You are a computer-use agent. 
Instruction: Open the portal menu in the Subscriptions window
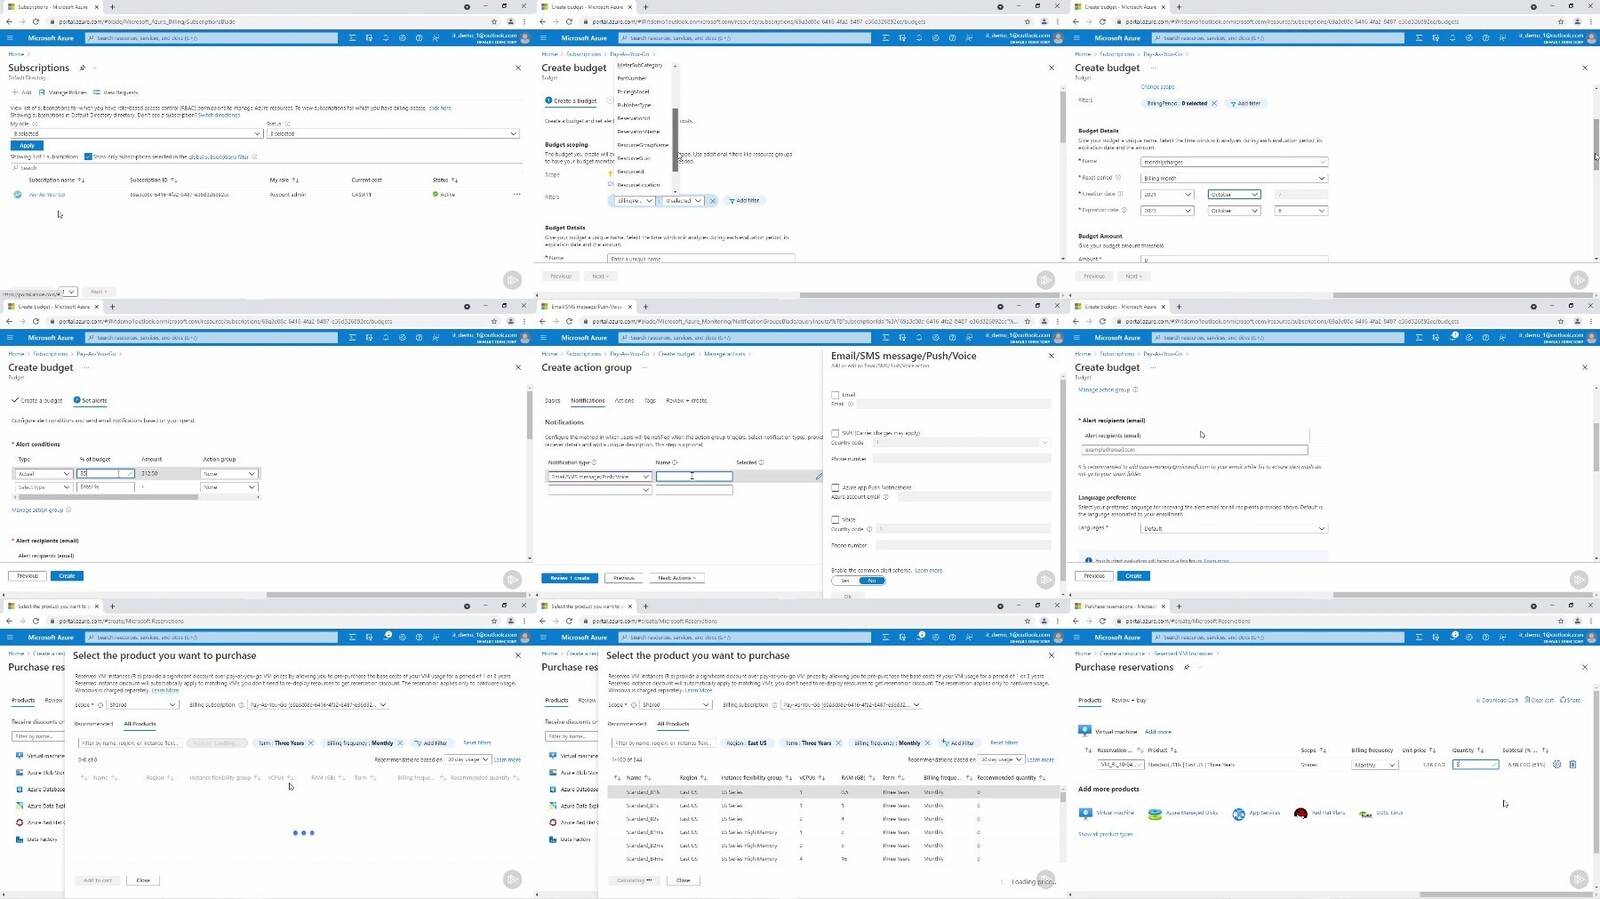12,38
